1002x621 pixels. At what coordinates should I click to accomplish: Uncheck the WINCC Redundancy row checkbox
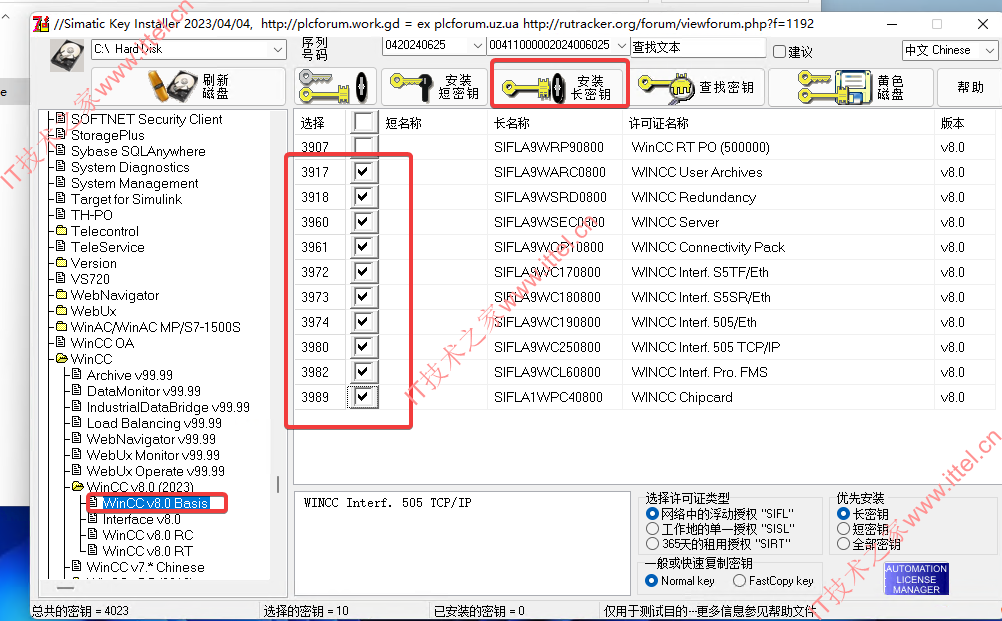(364, 196)
